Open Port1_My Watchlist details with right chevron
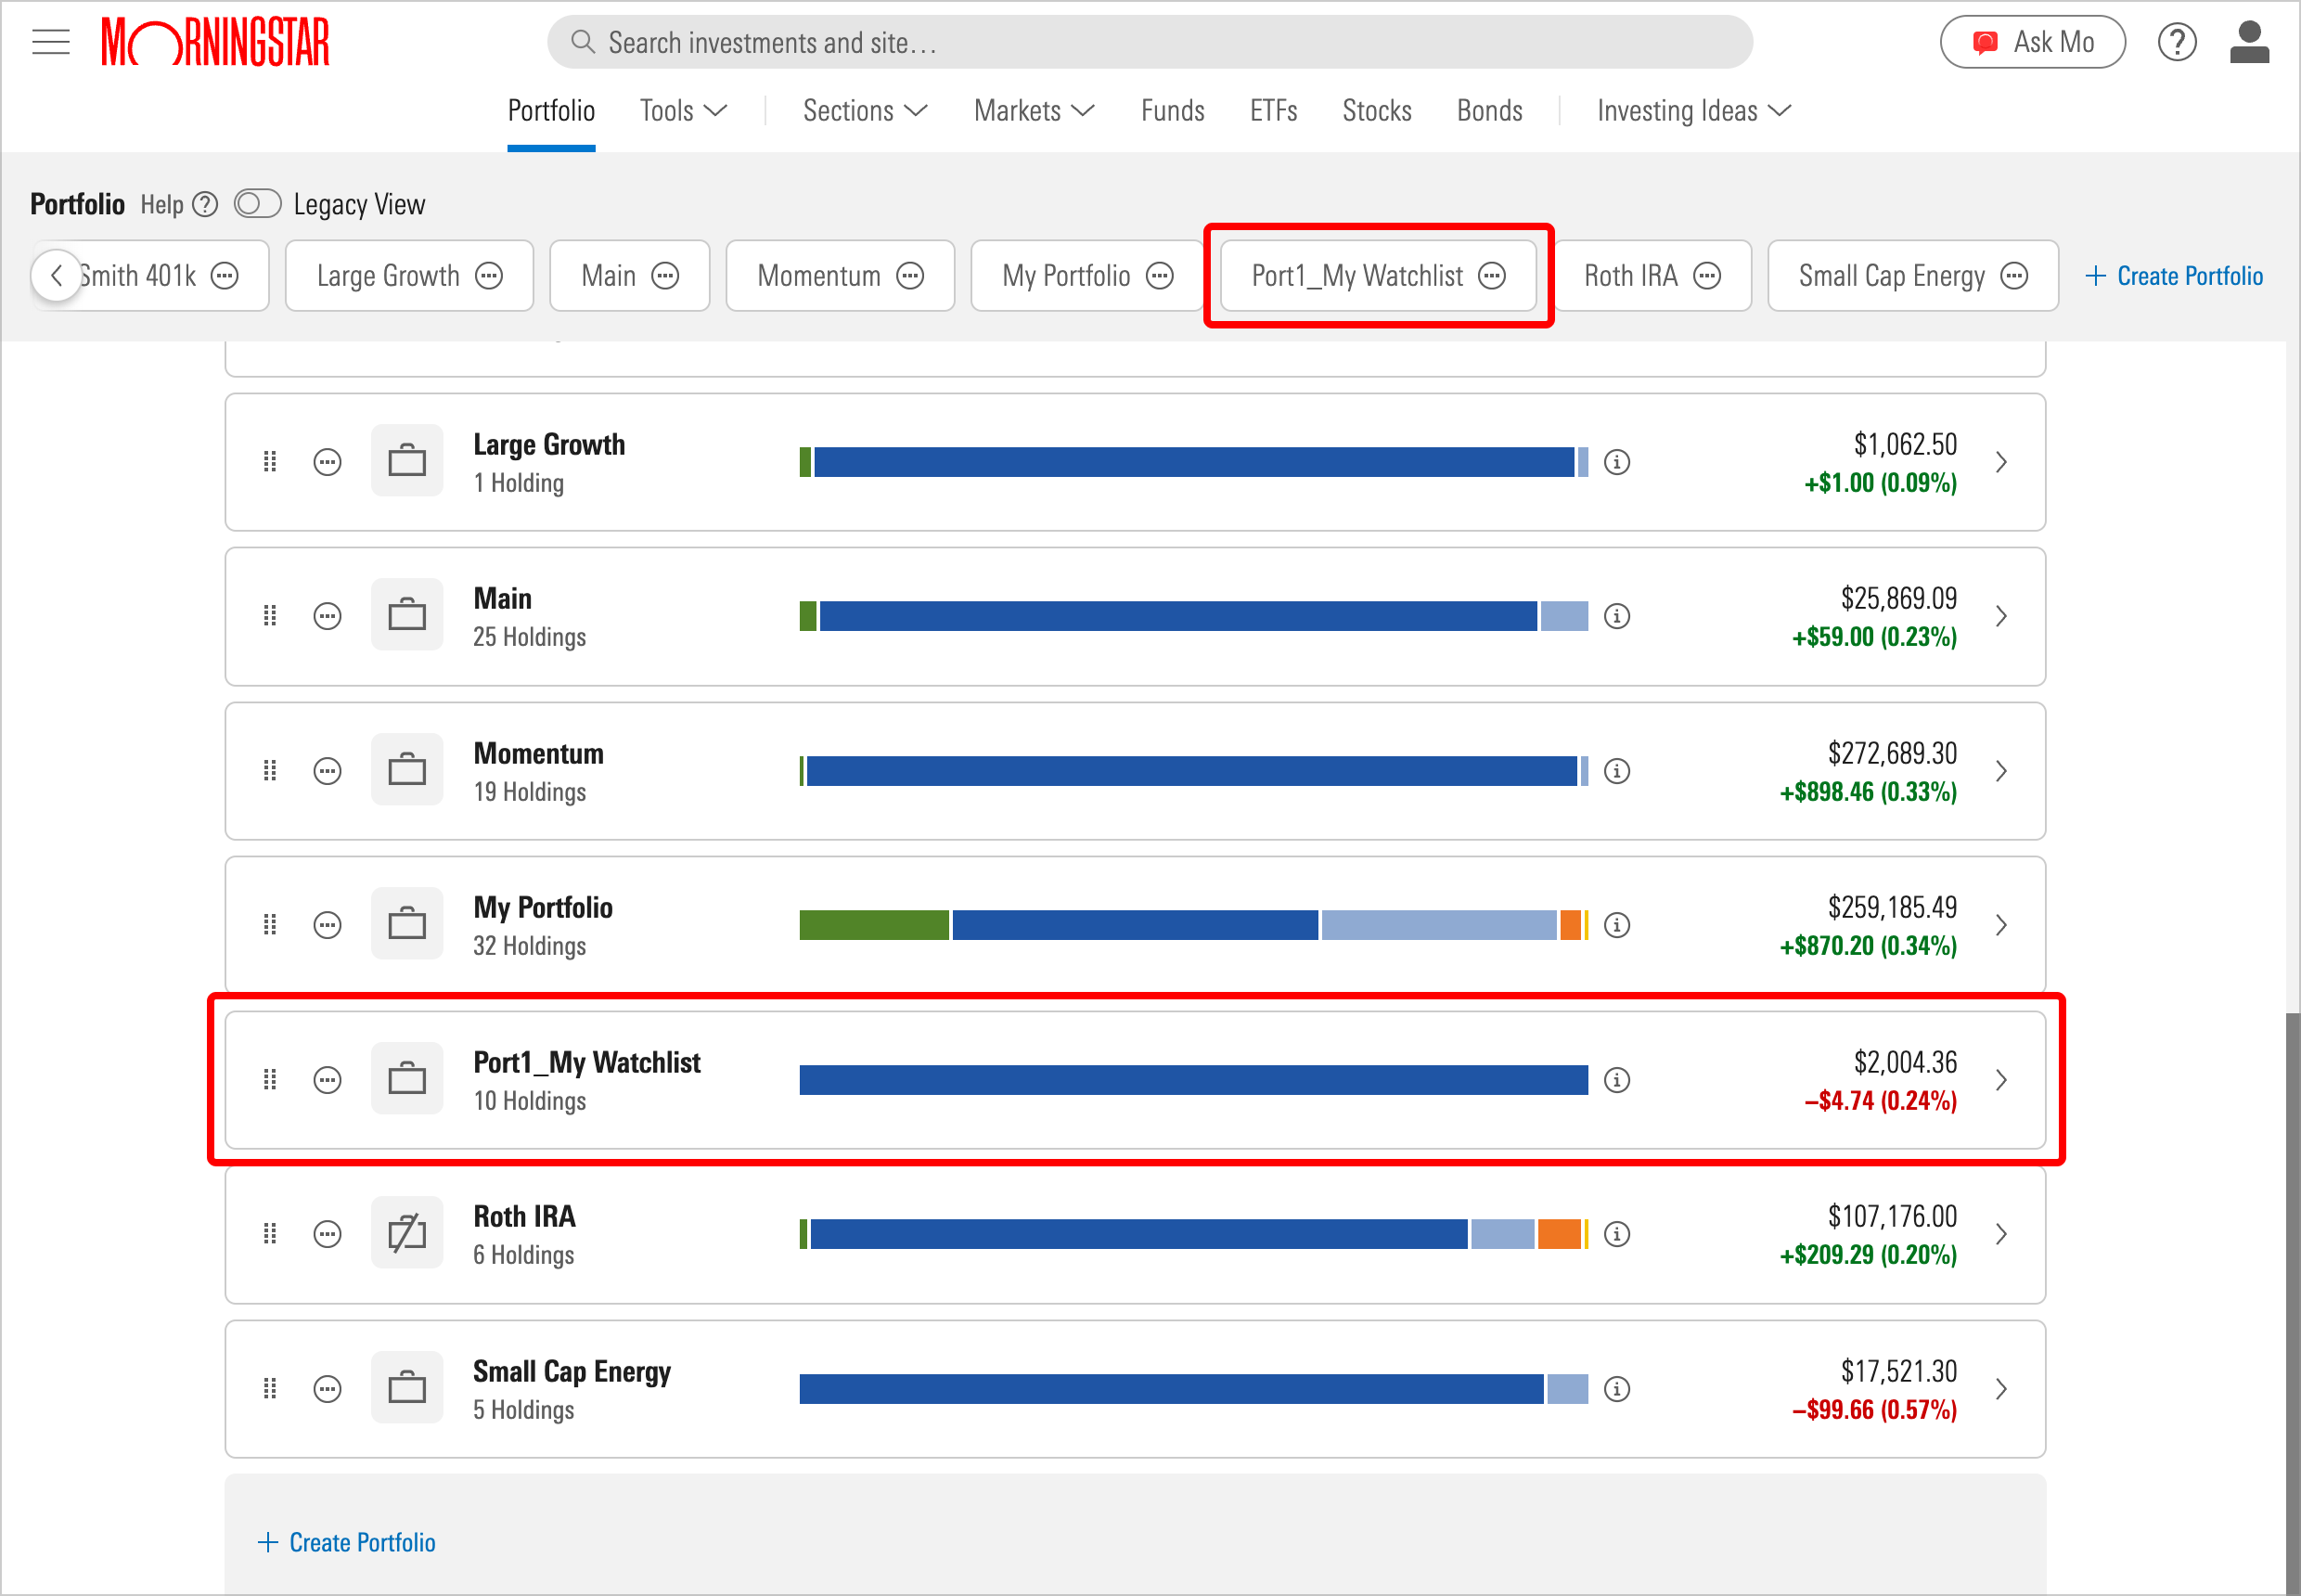Viewport: 2301px width, 1596px height. (2001, 1080)
